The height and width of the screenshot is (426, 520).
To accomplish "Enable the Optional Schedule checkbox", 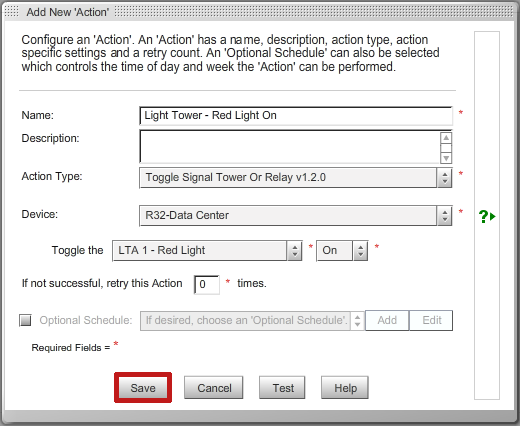I will coord(25,320).
